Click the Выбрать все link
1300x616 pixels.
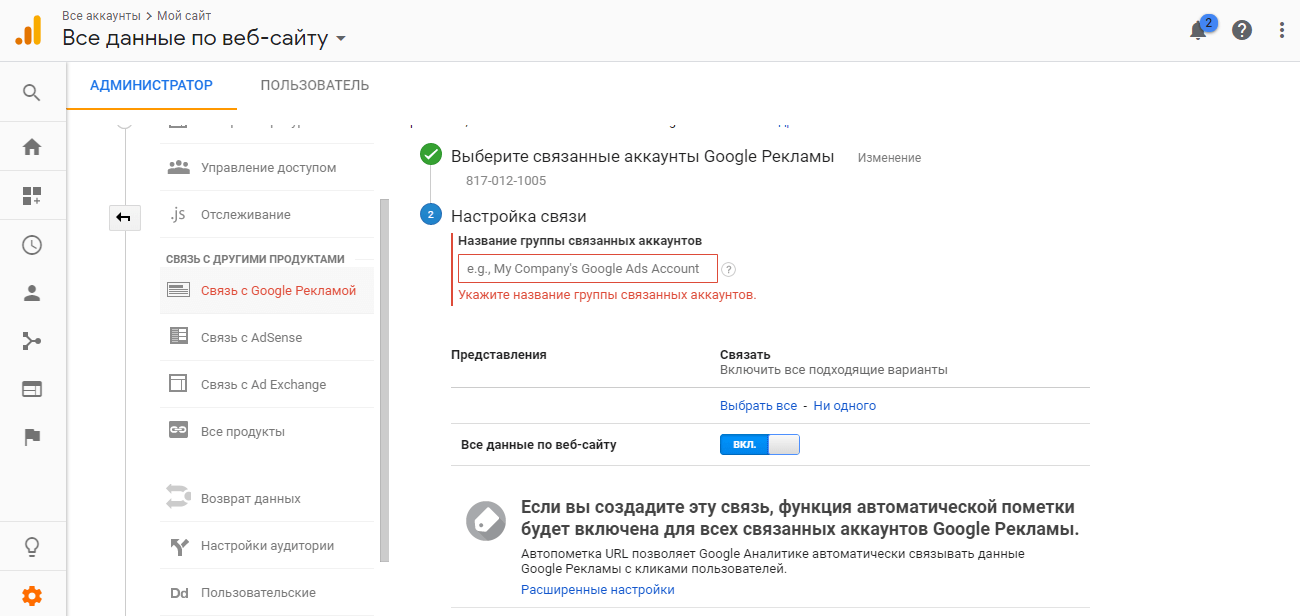760,406
